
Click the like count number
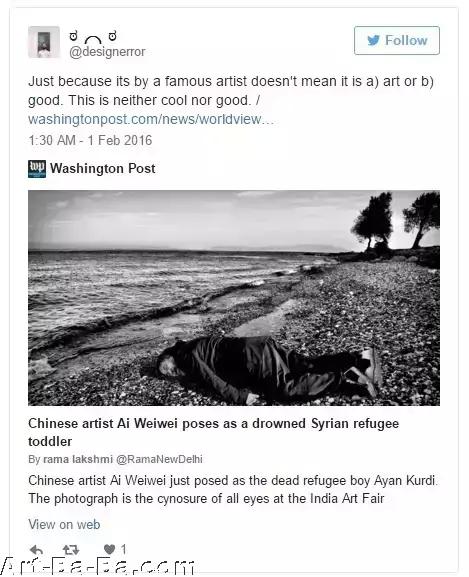pos(123,549)
